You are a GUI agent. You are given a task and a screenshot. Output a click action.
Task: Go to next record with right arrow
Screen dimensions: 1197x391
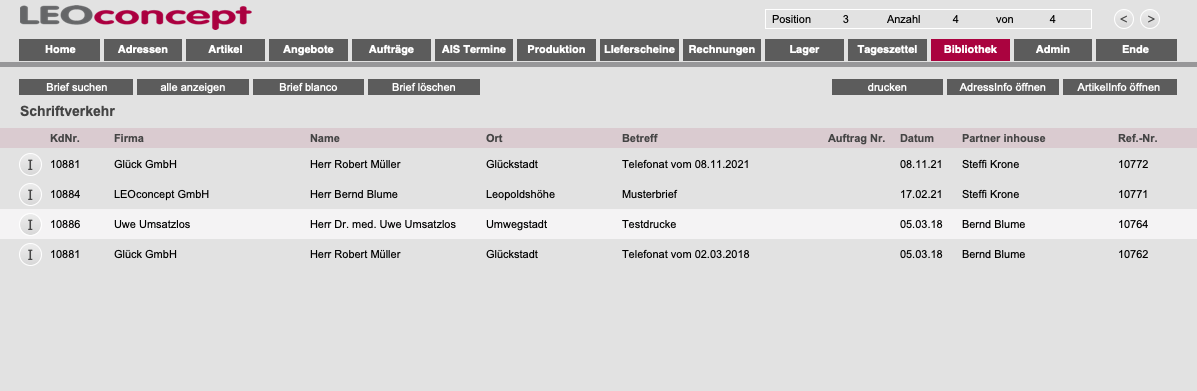coord(1150,19)
